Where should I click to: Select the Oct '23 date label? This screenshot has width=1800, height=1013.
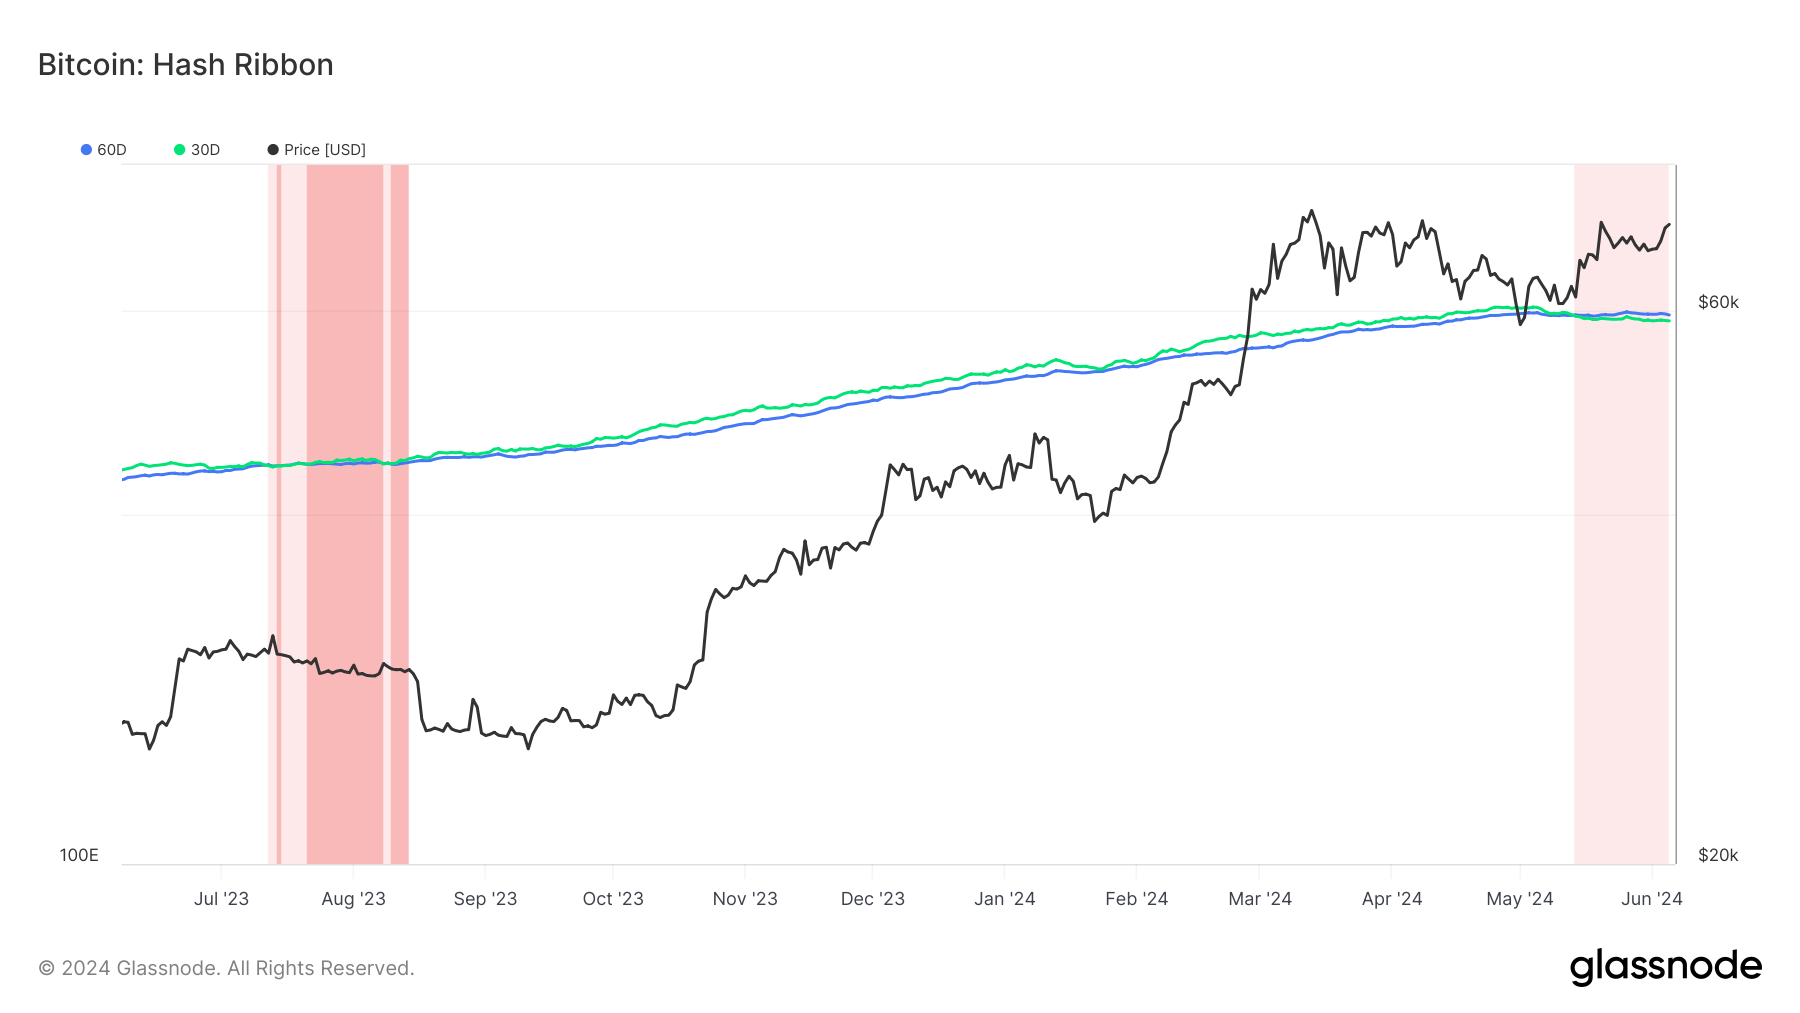pos(613,898)
